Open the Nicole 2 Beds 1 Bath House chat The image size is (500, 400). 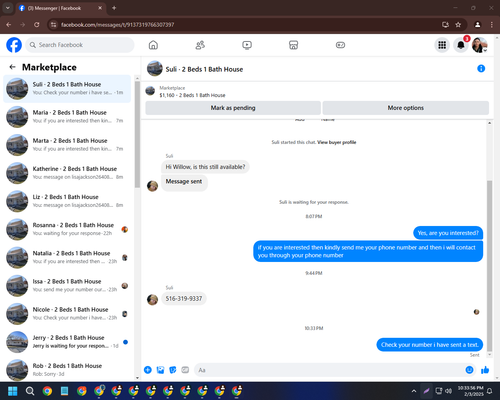(x=67, y=314)
